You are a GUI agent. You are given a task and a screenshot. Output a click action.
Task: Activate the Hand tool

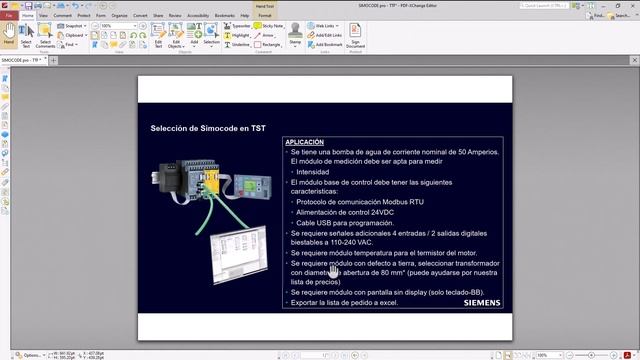pyautogui.click(x=9, y=34)
